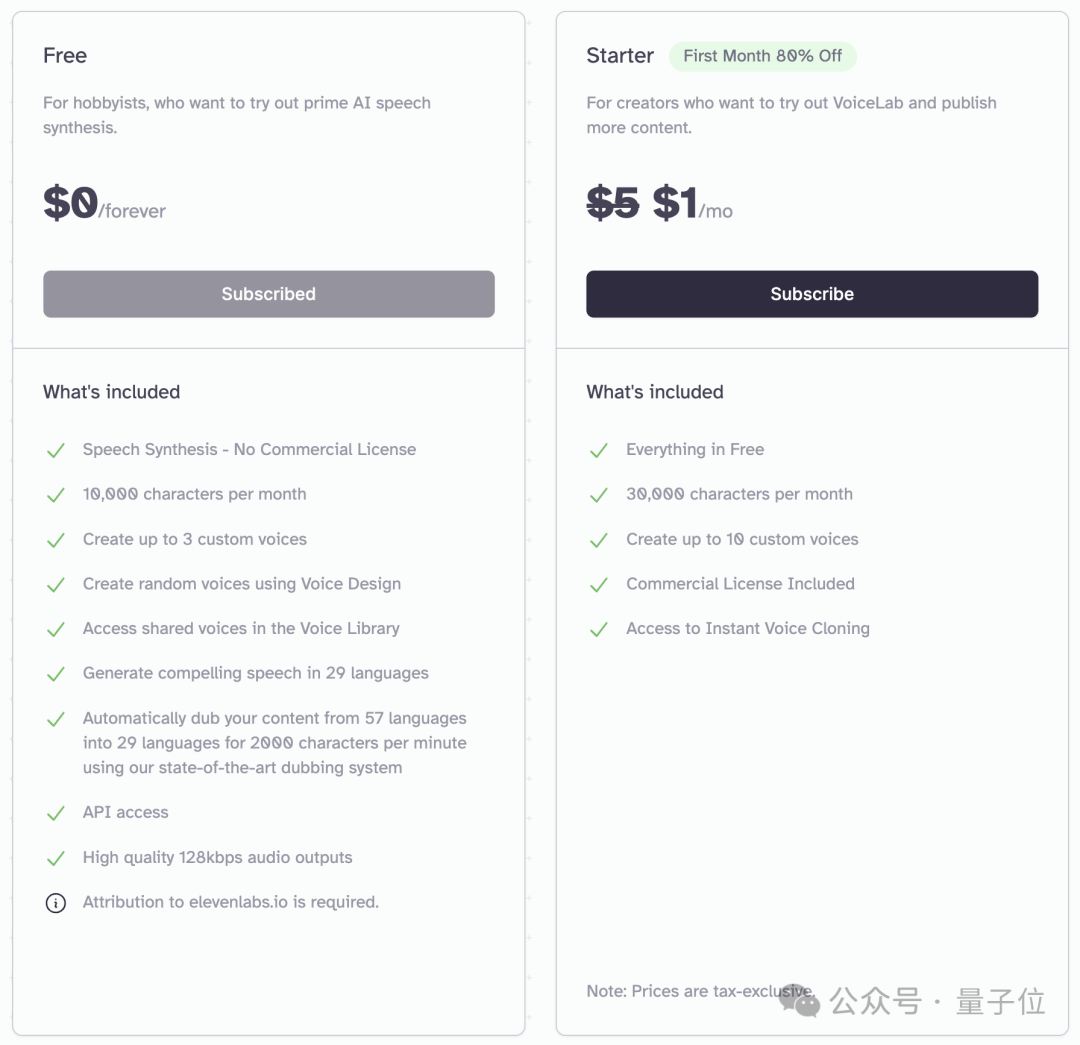Viewport: 1080px width, 1045px height.
Task: Click checkmark next to Everything in Free
Action: coord(599,451)
